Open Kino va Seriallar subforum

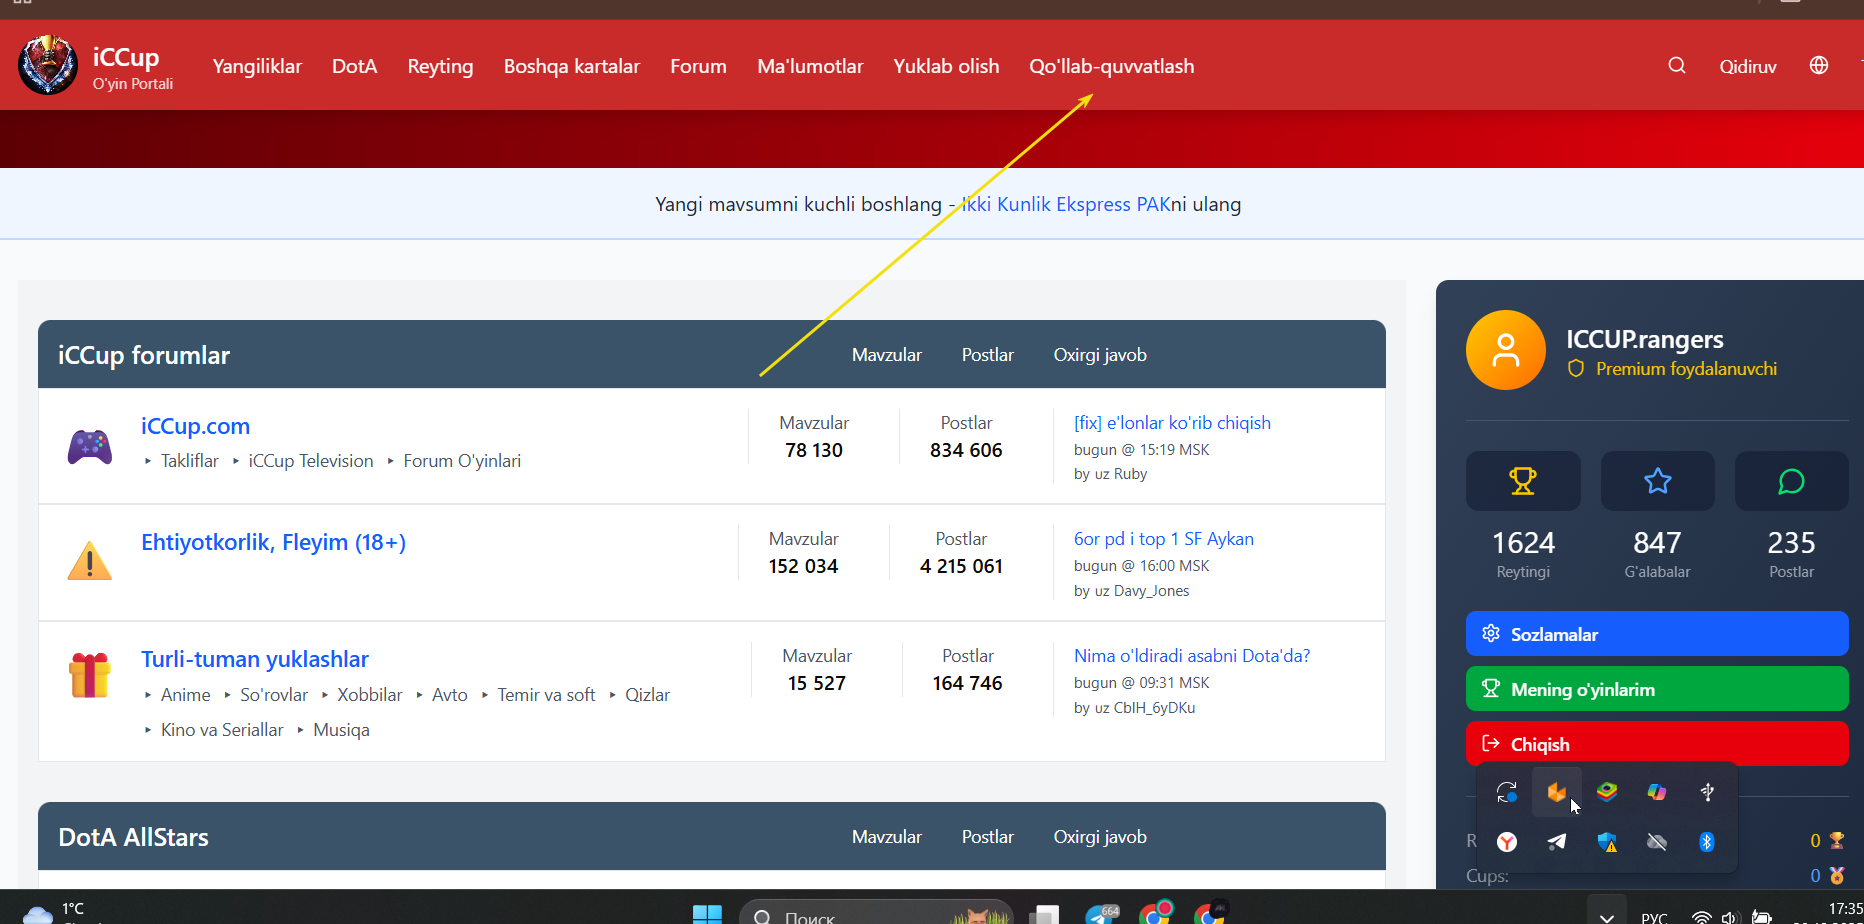click(x=222, y=730)
